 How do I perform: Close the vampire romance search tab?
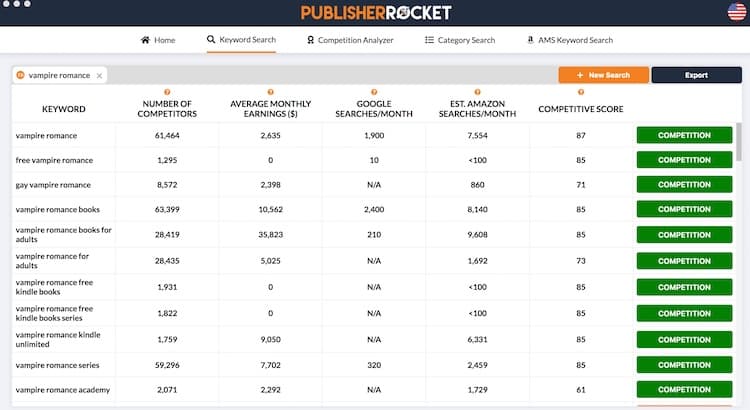(x=98, y=75)
